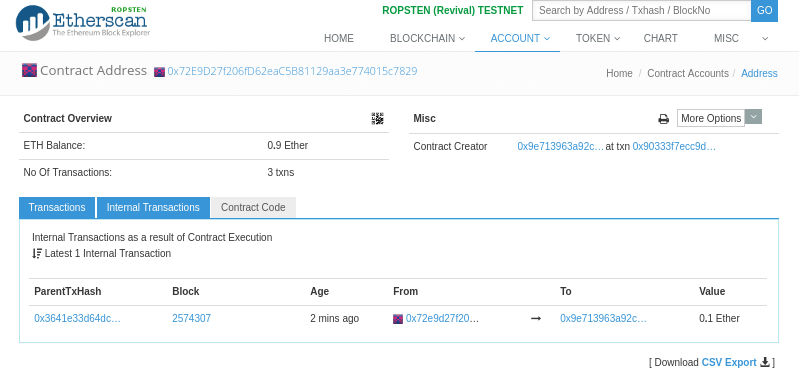Click the CSV download arrow icon
The height and width of the screenshot is (387, 799).
tap(765, 362)
